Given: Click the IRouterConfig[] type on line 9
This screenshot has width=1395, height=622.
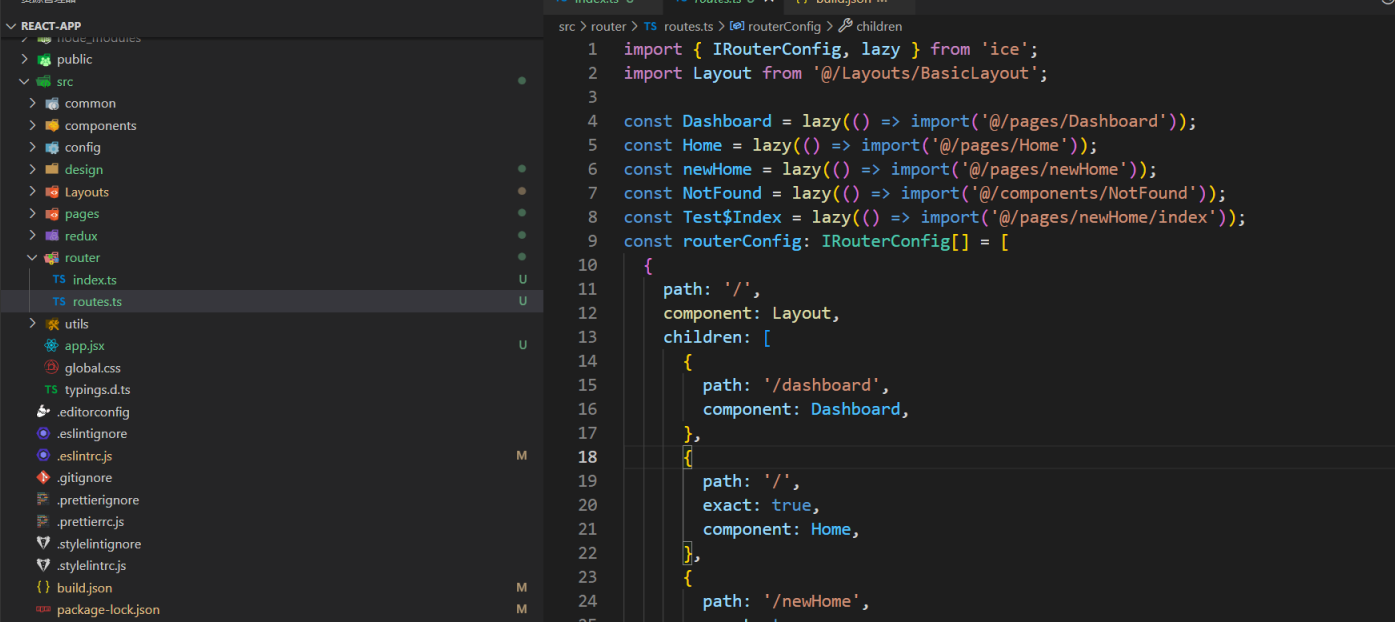Looking at the screenshot, I should [895, 241].
